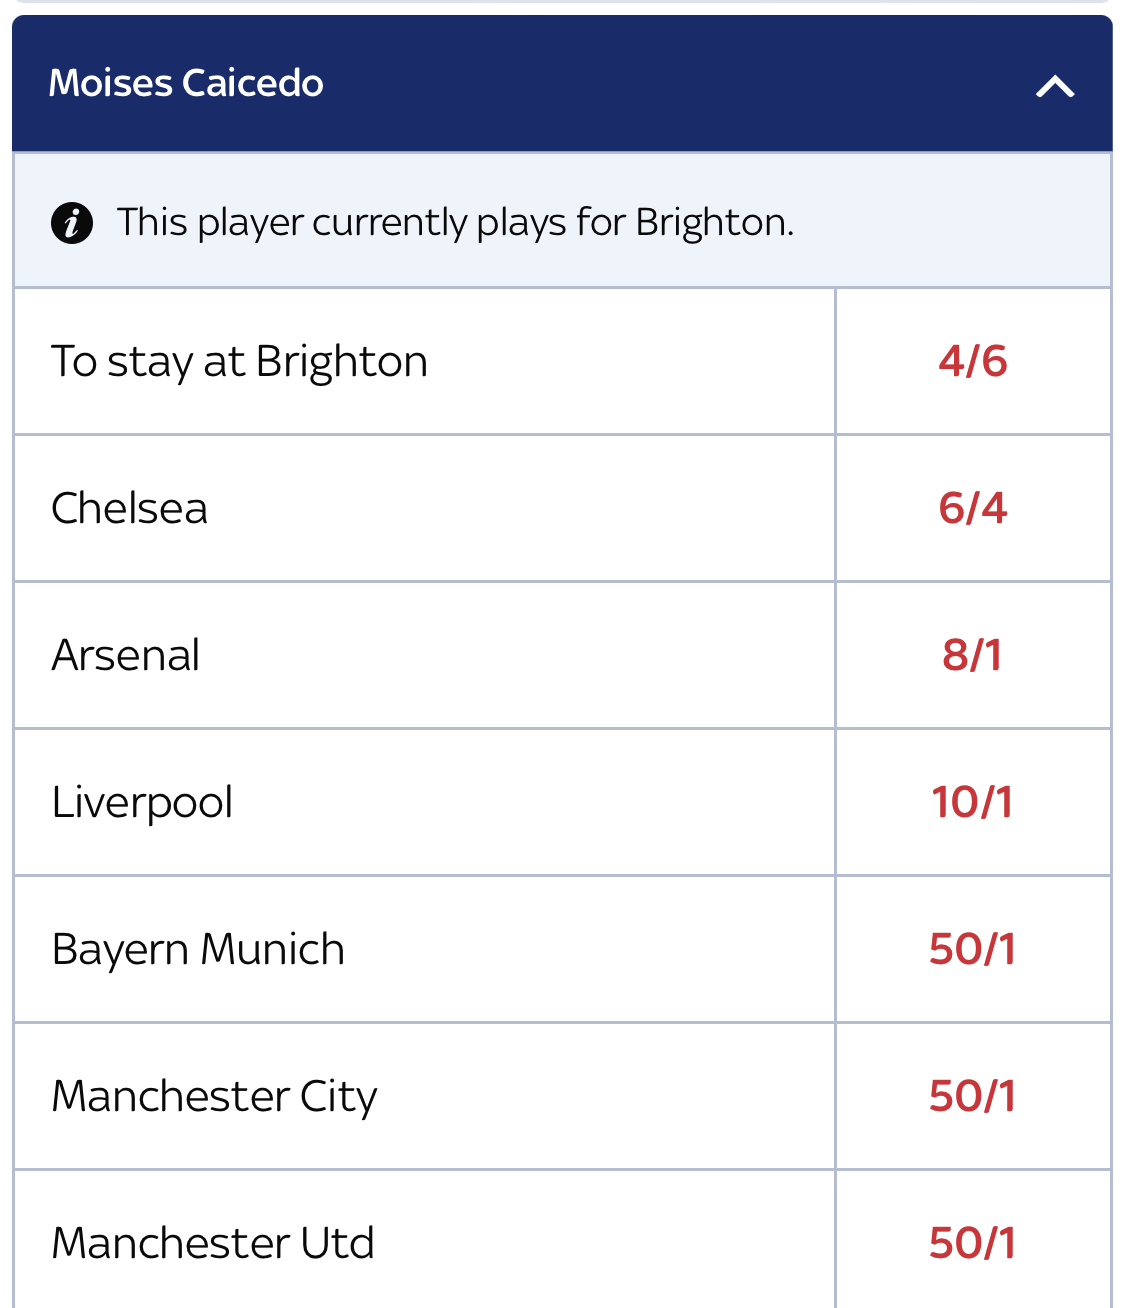Select 6/4 odds for Chelsea

pos(973,508)
